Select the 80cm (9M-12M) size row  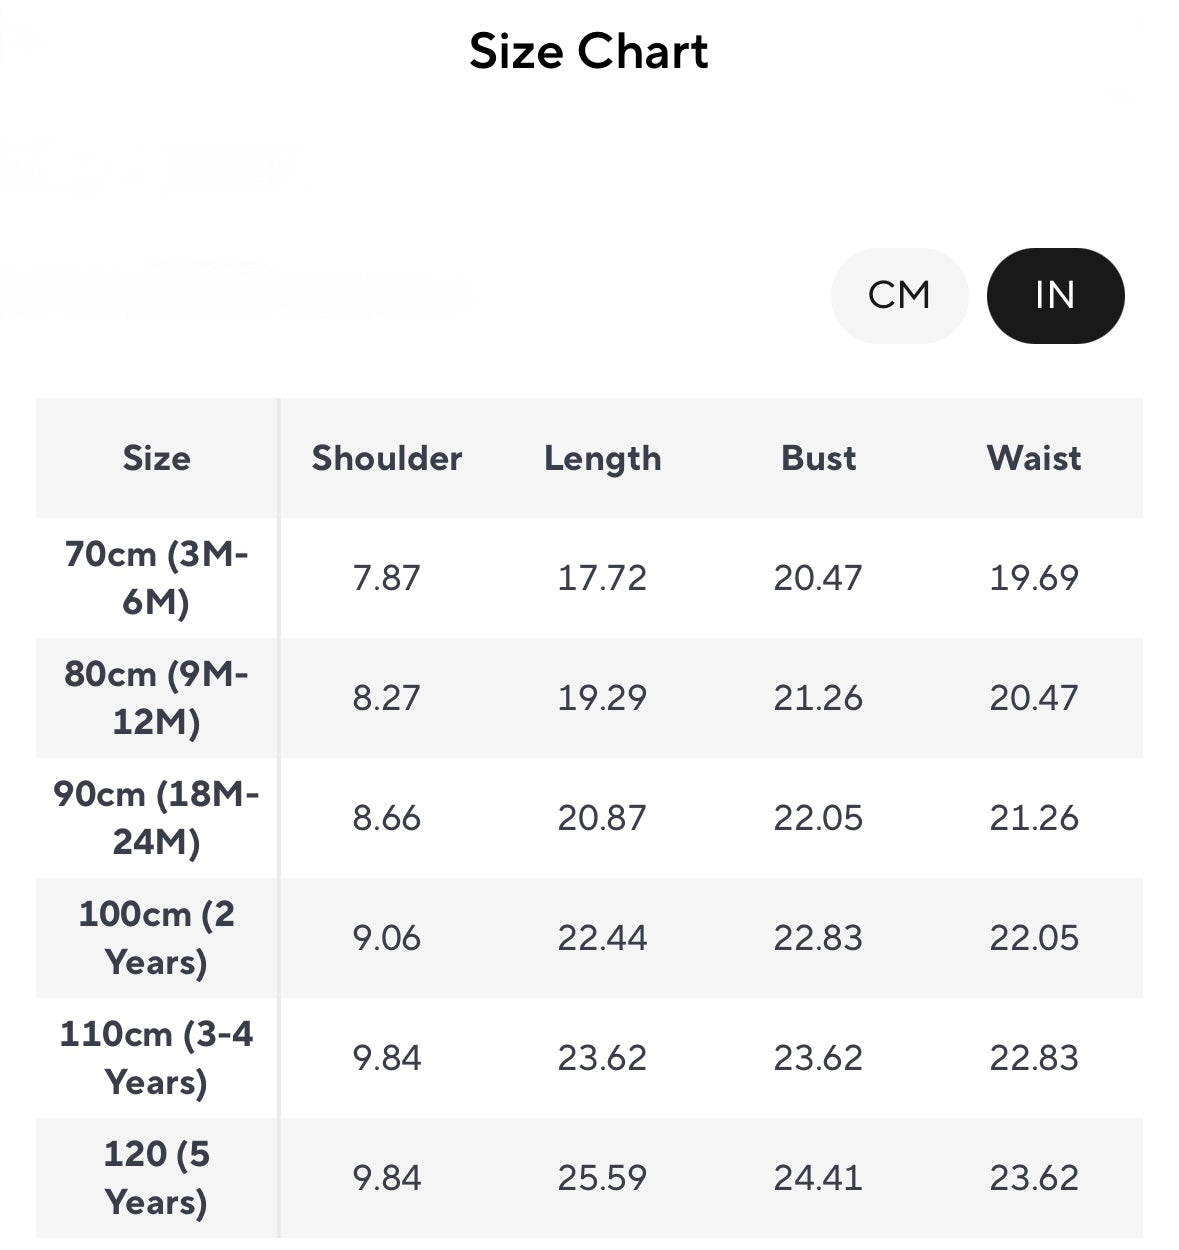[589, 697]
